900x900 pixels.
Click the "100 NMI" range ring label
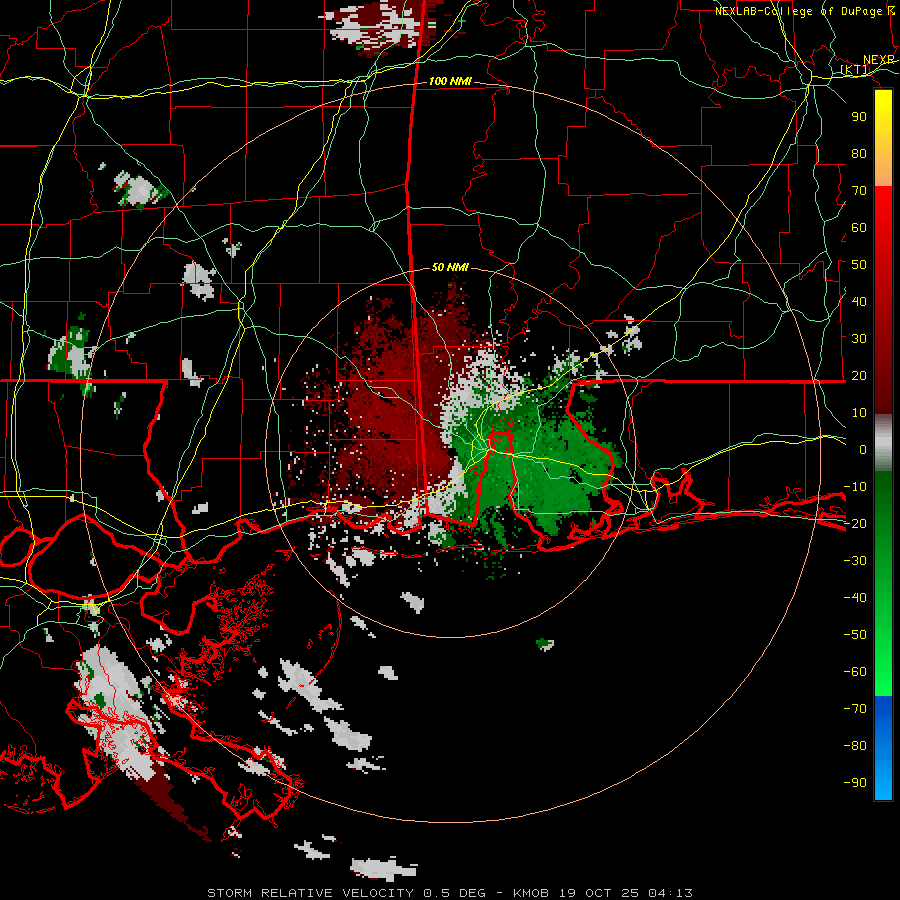coord(450,81)
